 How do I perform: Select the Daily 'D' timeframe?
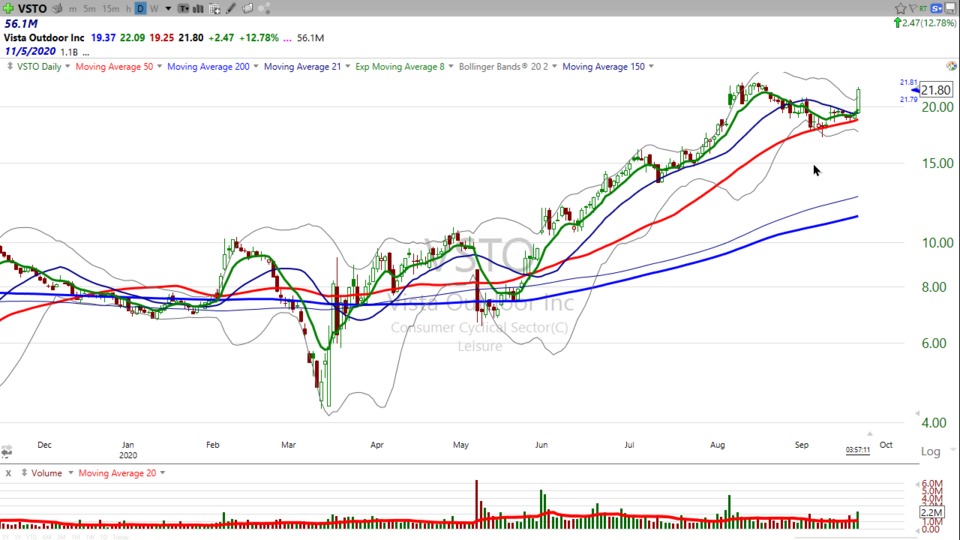pos(140,9)
